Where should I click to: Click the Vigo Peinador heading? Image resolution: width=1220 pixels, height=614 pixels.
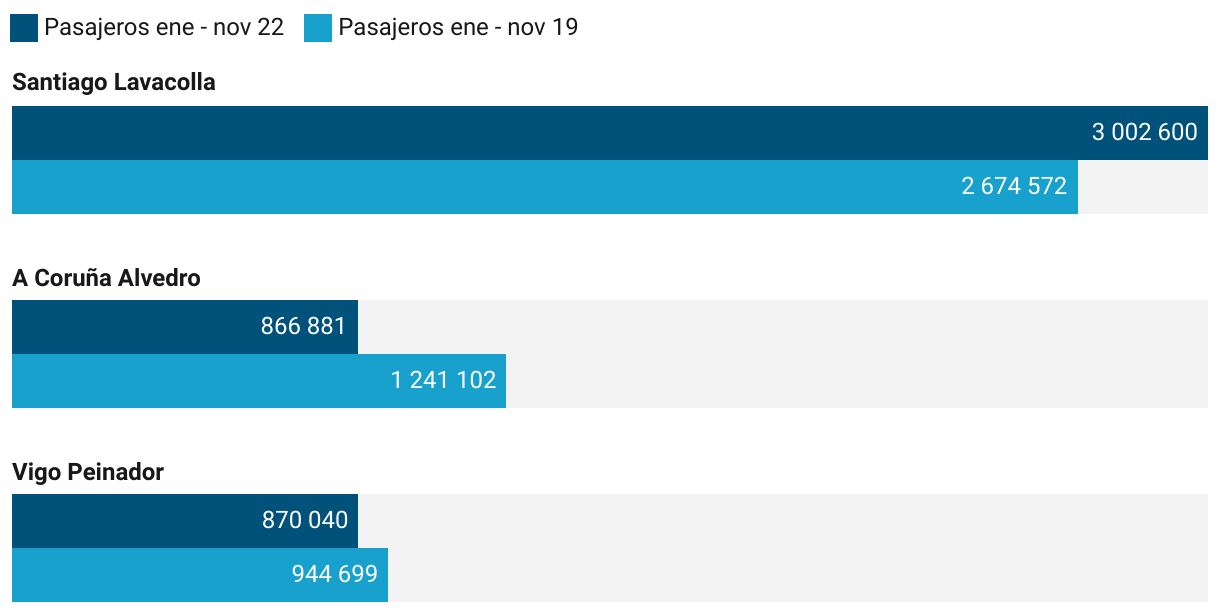click(88, 472)
